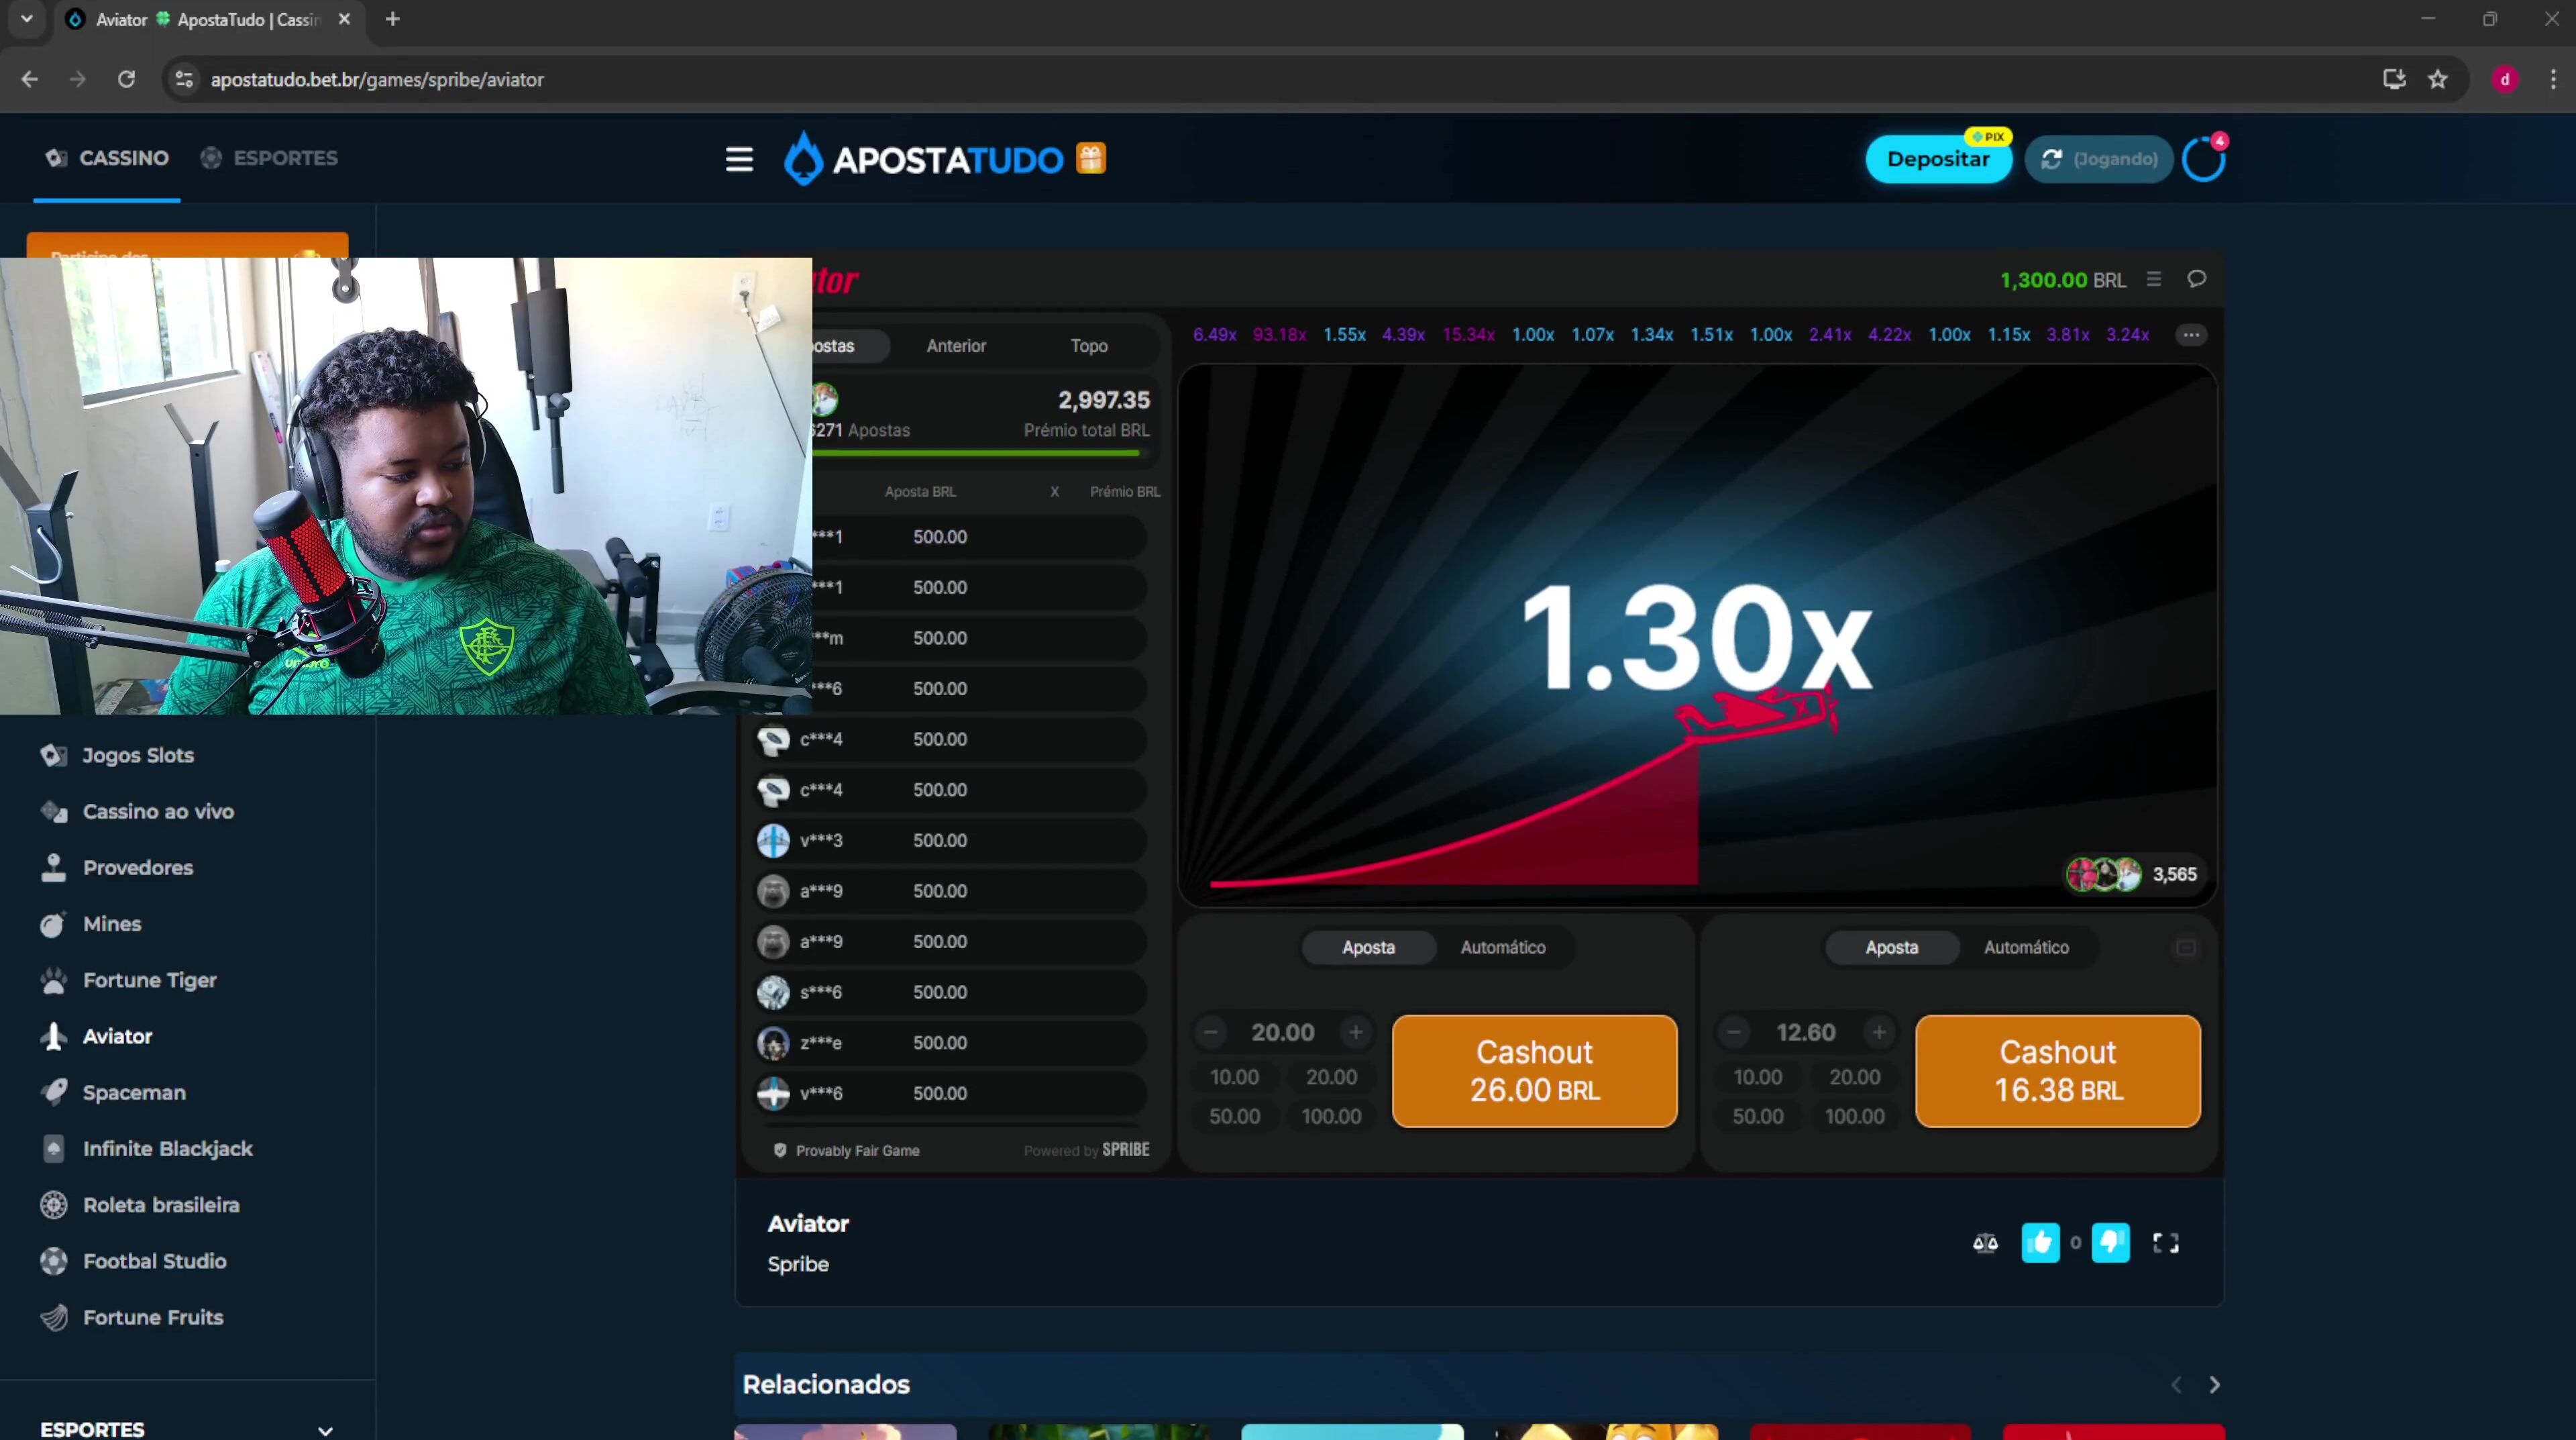Switch first bet panel to Automático
The image size is (2576, 1440).
pyautogui.click(x=1502, y=947)
